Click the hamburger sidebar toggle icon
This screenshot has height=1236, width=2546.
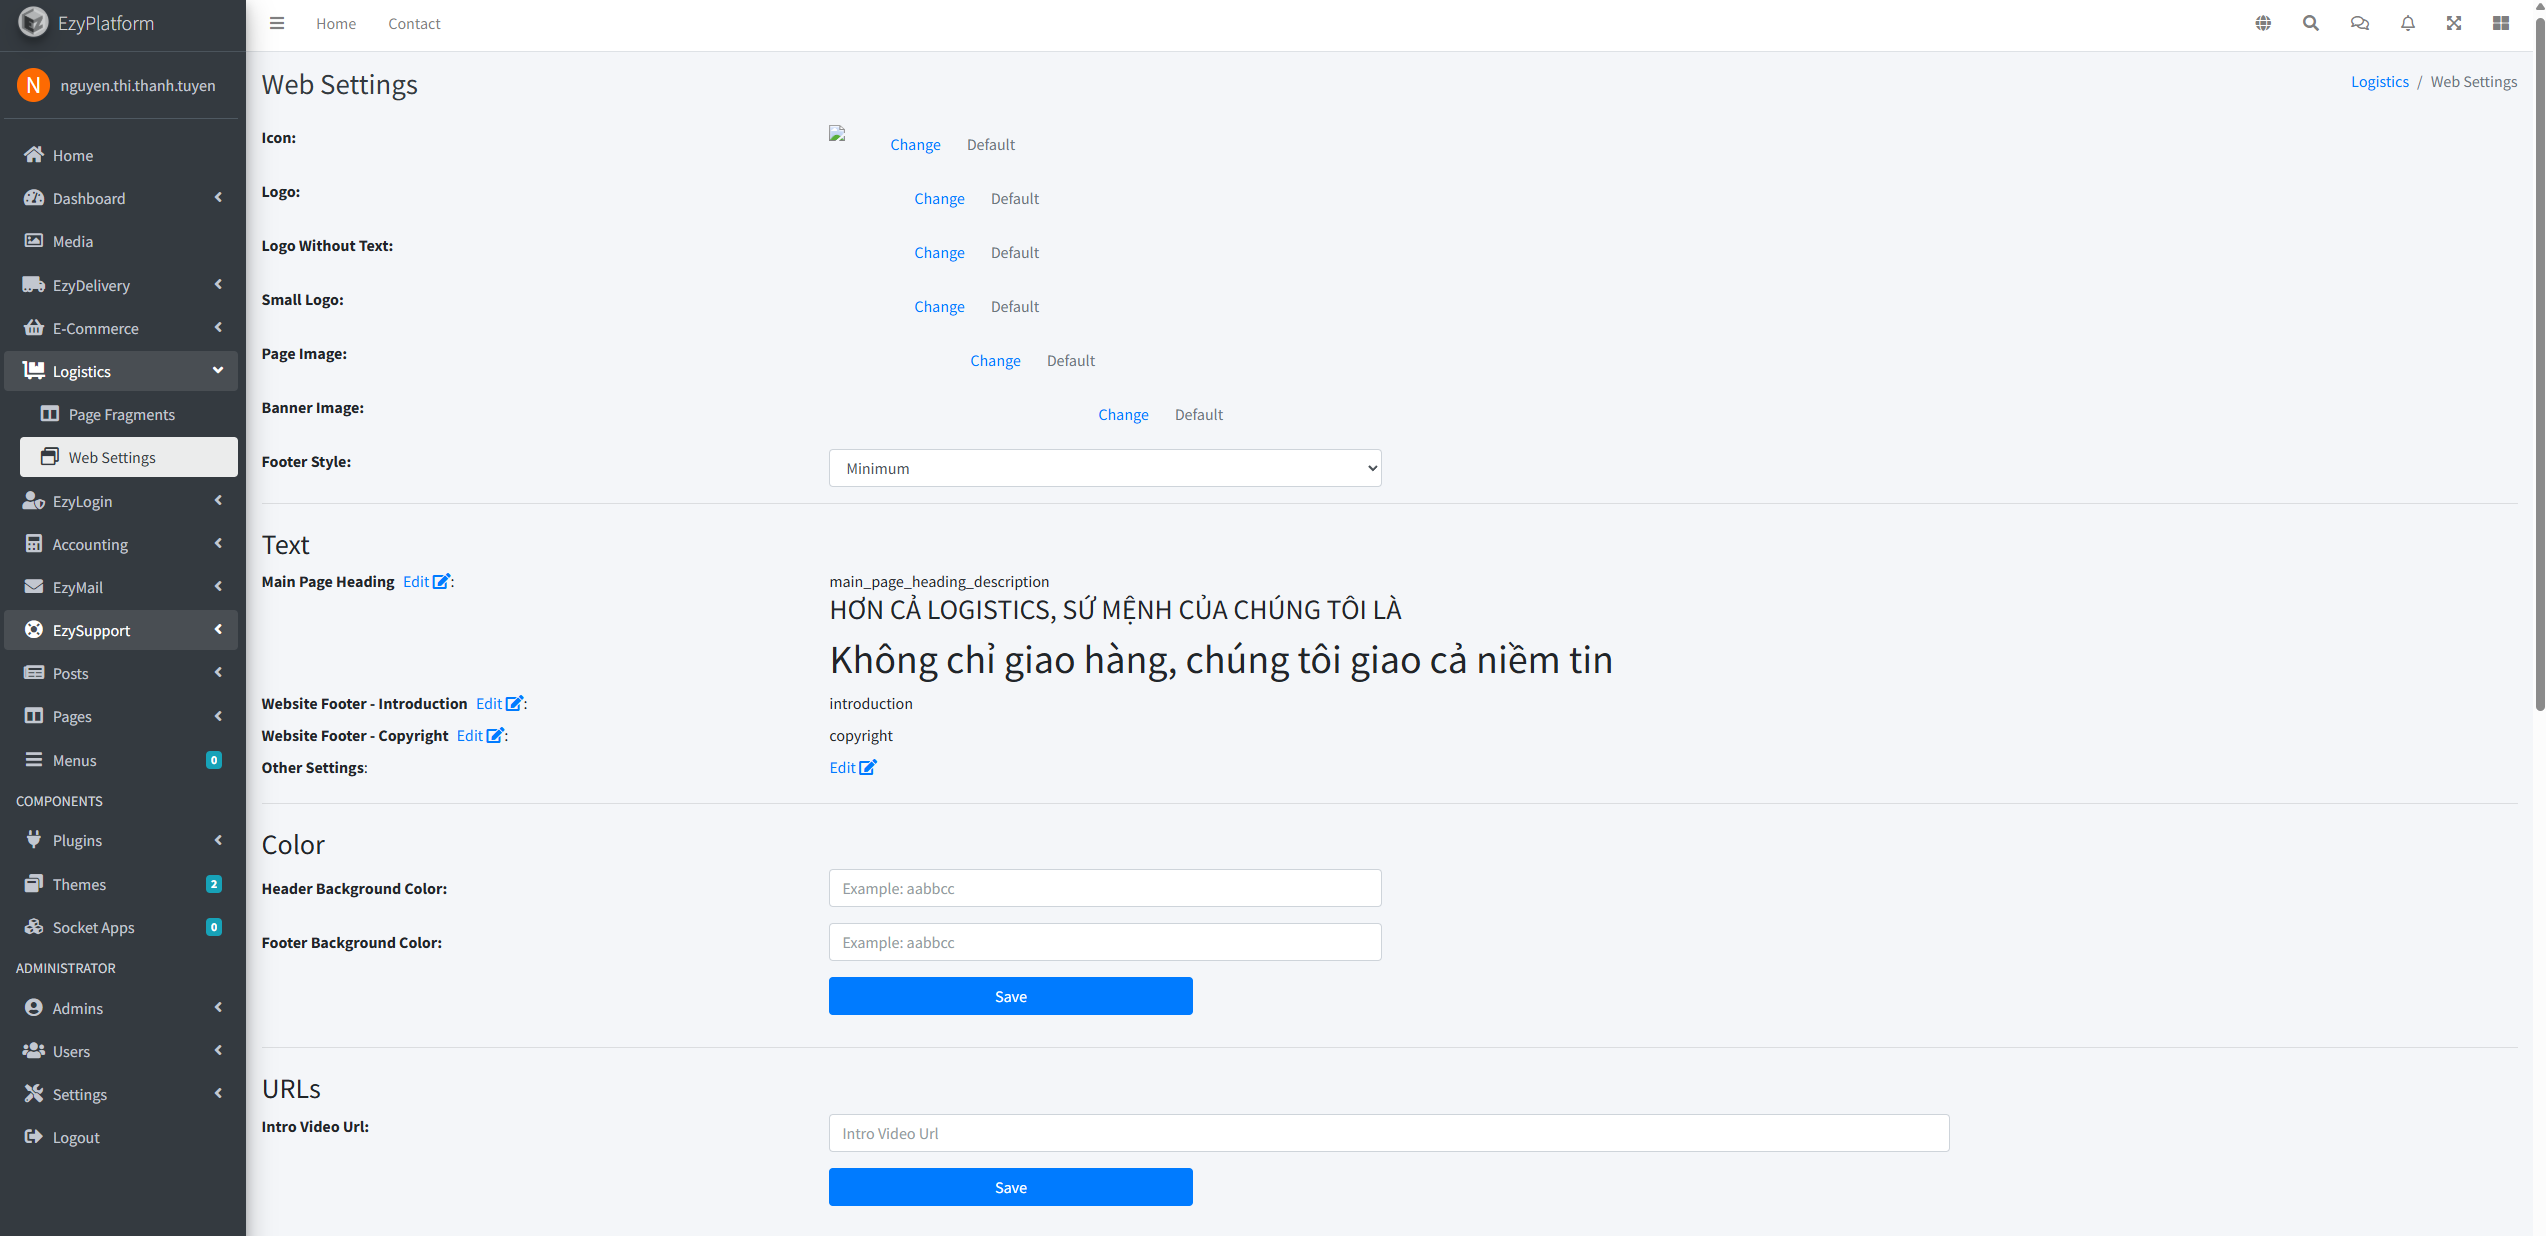coord(277,23)
